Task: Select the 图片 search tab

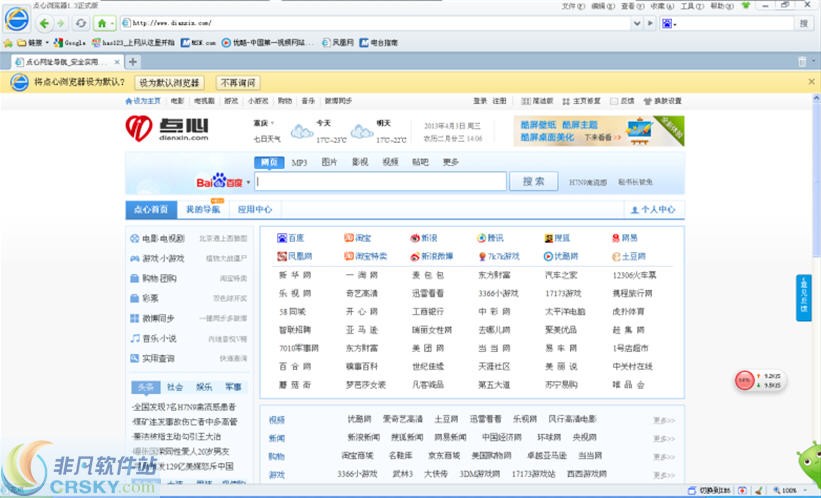Action: (329, 162)
